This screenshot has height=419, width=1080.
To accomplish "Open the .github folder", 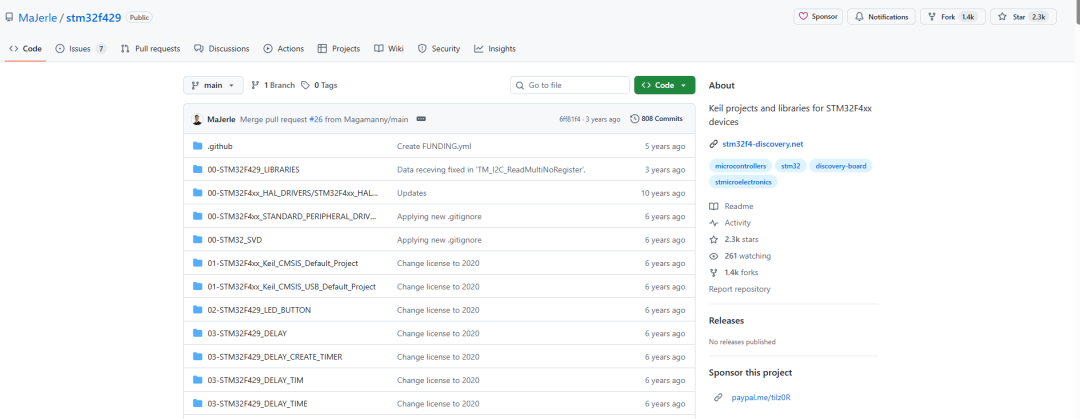I will tap(220, 146).
